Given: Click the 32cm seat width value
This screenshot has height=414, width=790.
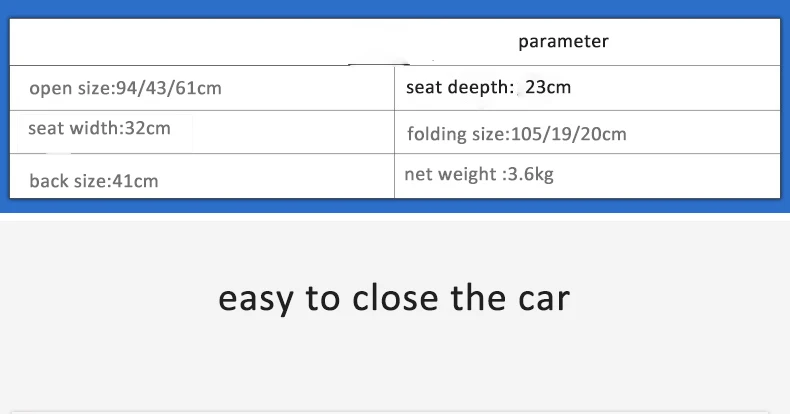Looking at the screenshot, I should tap(148, 128).
